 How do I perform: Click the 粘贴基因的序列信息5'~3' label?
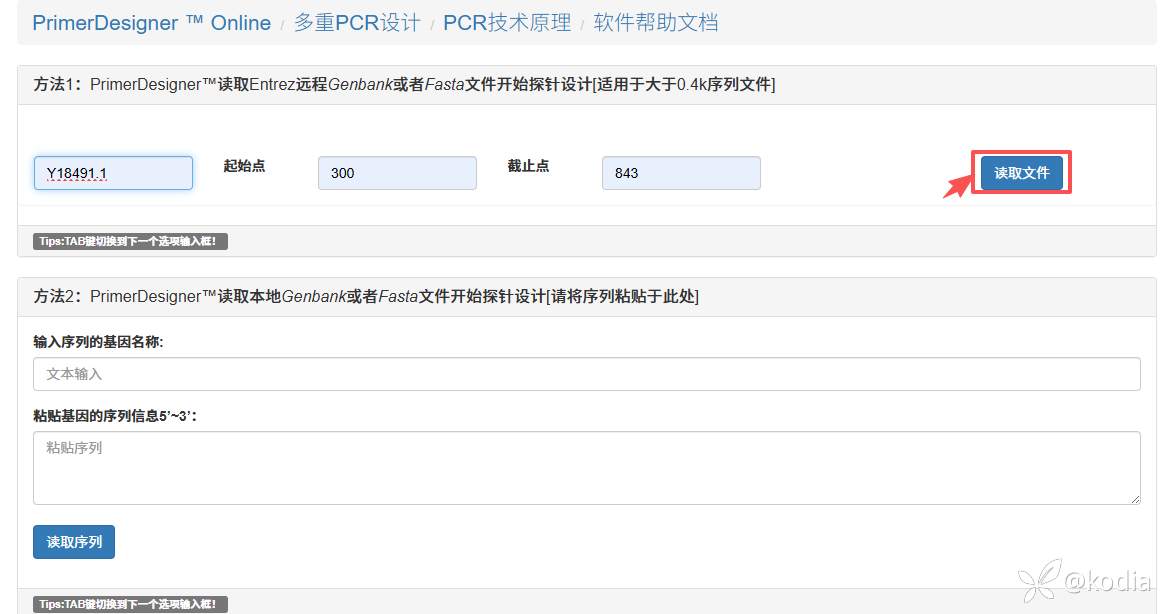pyautogui.click(x=115, y=416)
